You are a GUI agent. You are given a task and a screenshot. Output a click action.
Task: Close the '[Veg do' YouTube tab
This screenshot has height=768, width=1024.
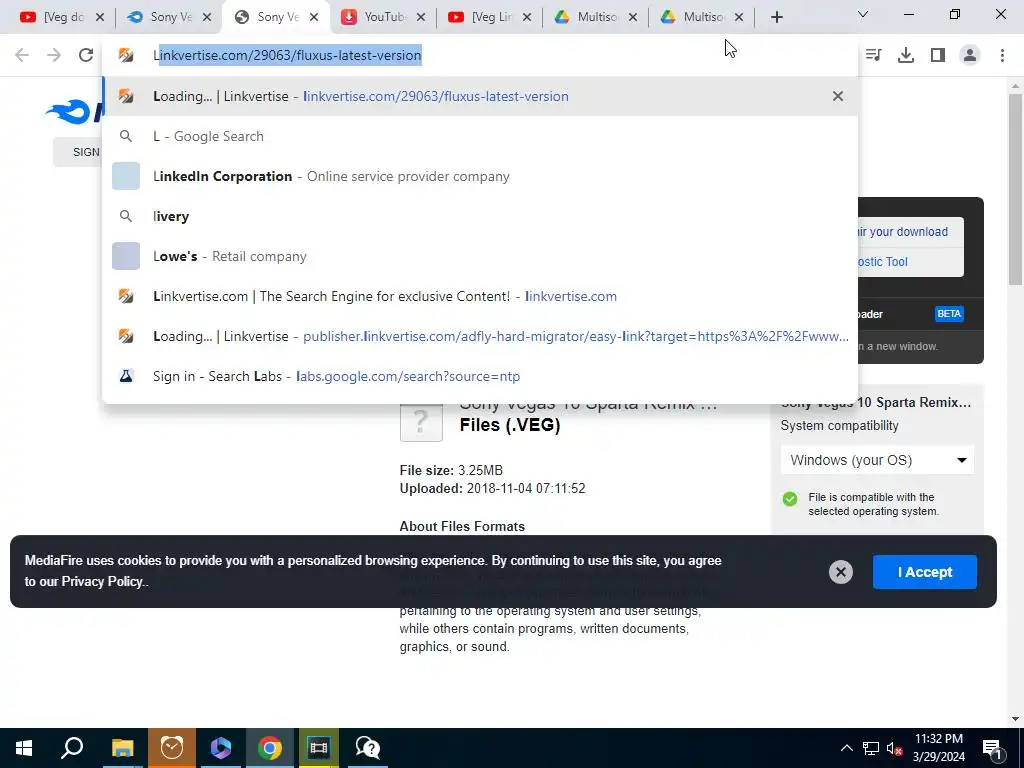(x=100, y=18)
